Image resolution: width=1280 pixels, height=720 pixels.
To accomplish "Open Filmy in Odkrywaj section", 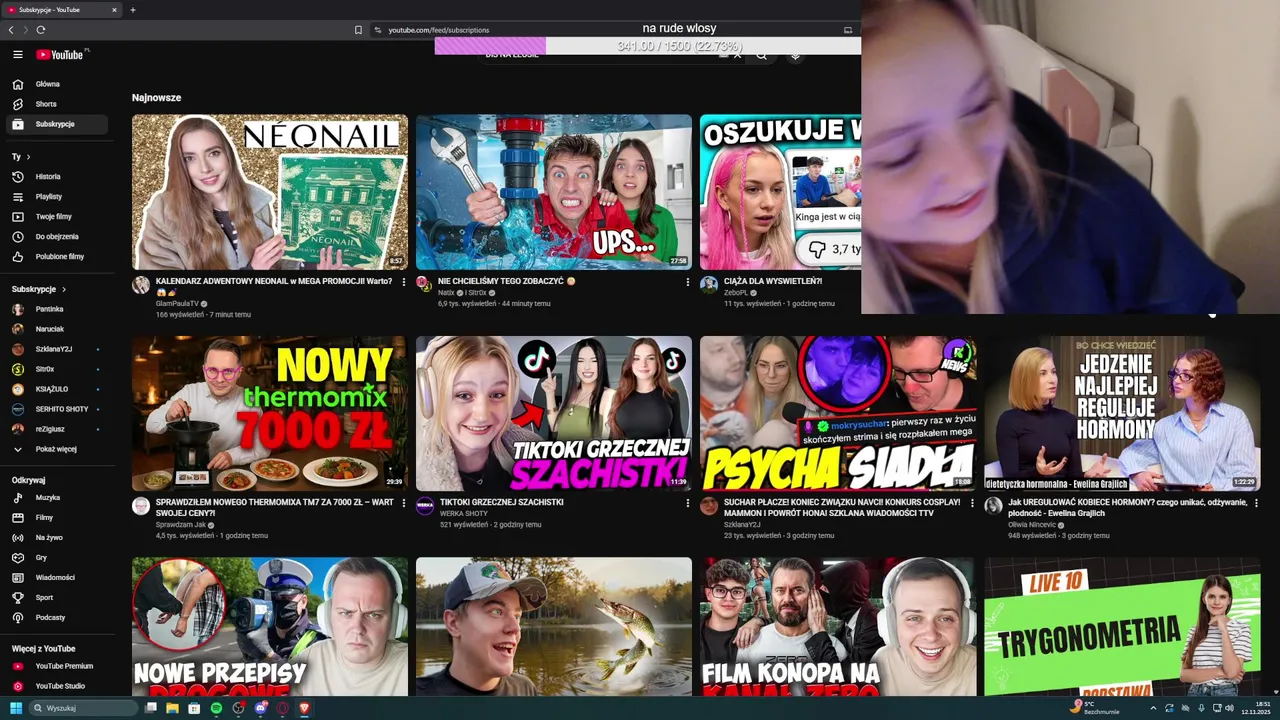I will [59, 517].
